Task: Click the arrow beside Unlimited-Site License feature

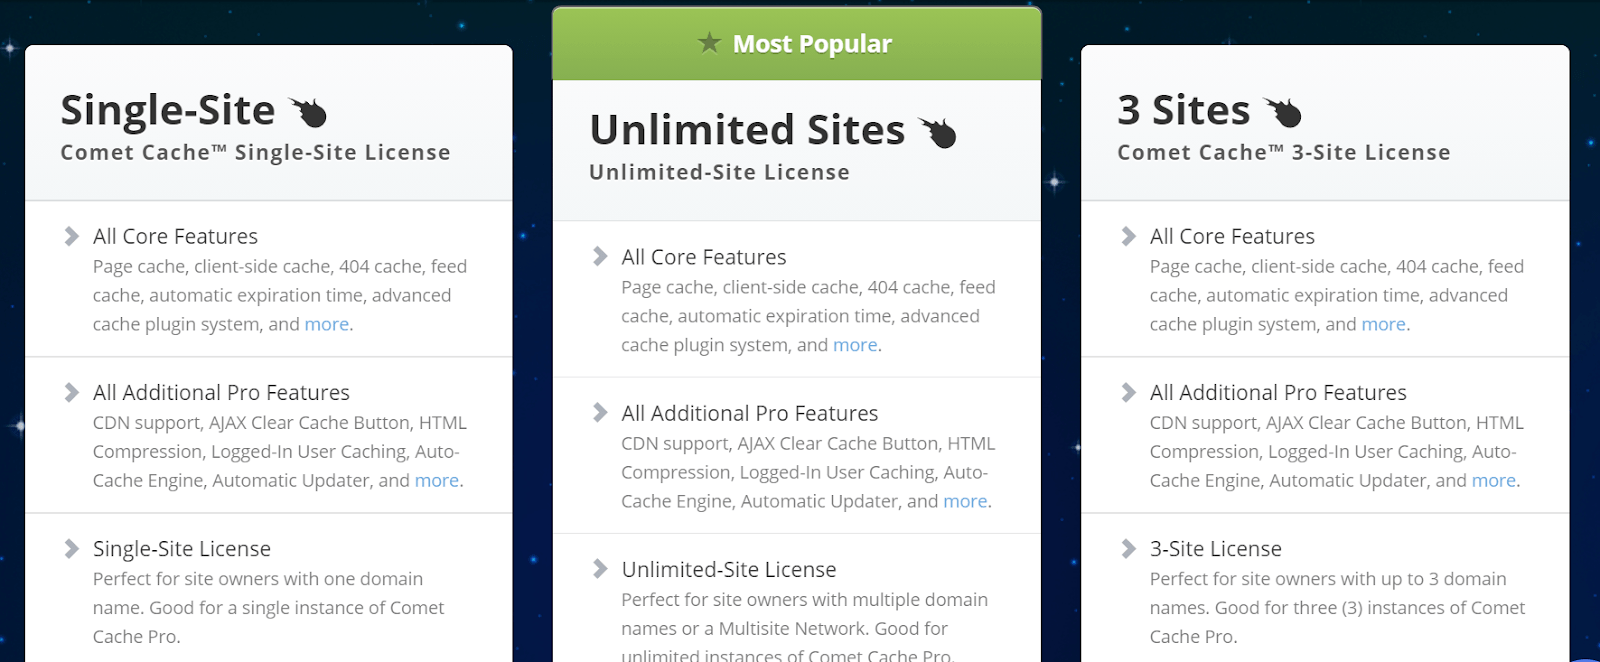Action: [600, 569]
